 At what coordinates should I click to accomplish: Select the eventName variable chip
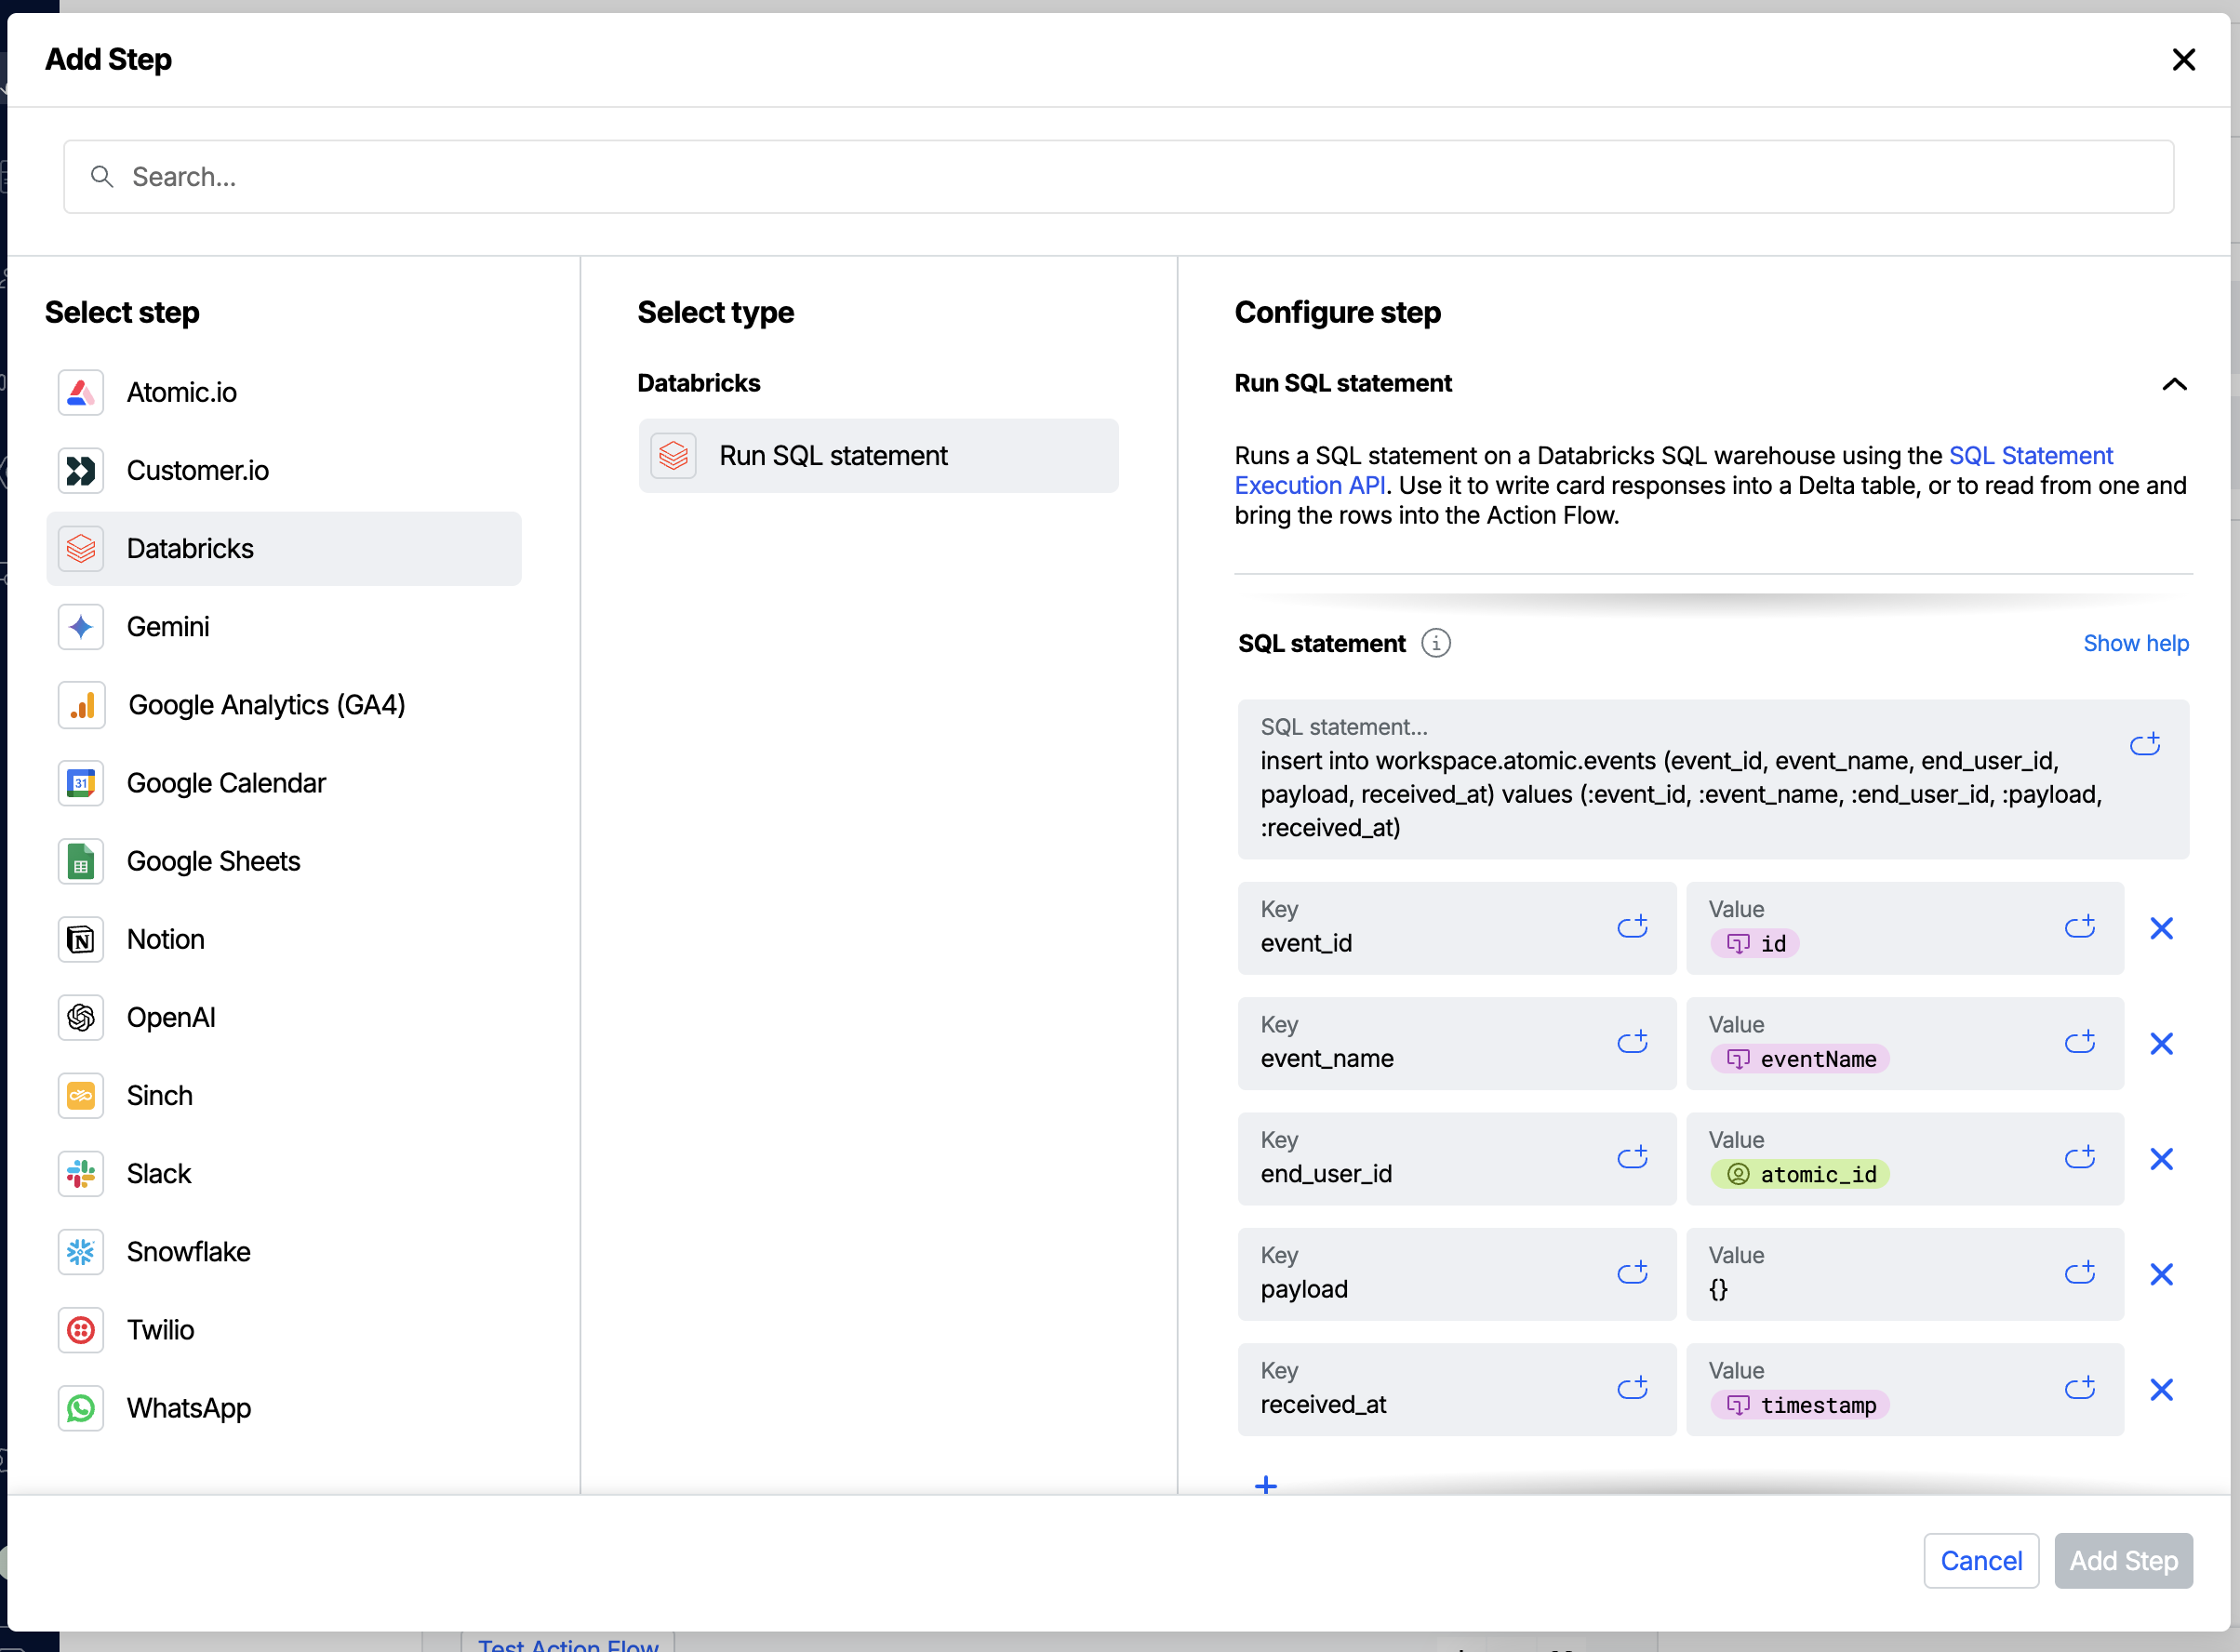(x=1800, y=1058)
